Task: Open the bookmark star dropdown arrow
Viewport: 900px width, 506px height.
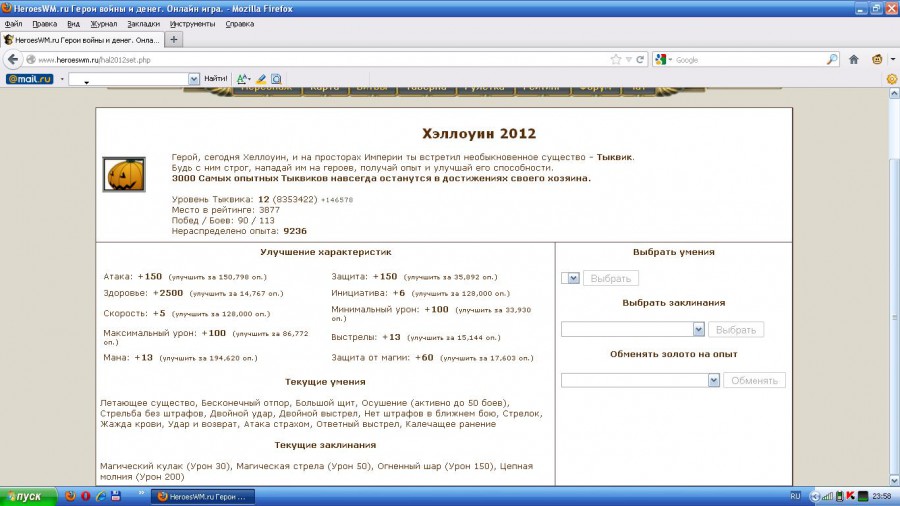Action: click(x=629, y=59)
